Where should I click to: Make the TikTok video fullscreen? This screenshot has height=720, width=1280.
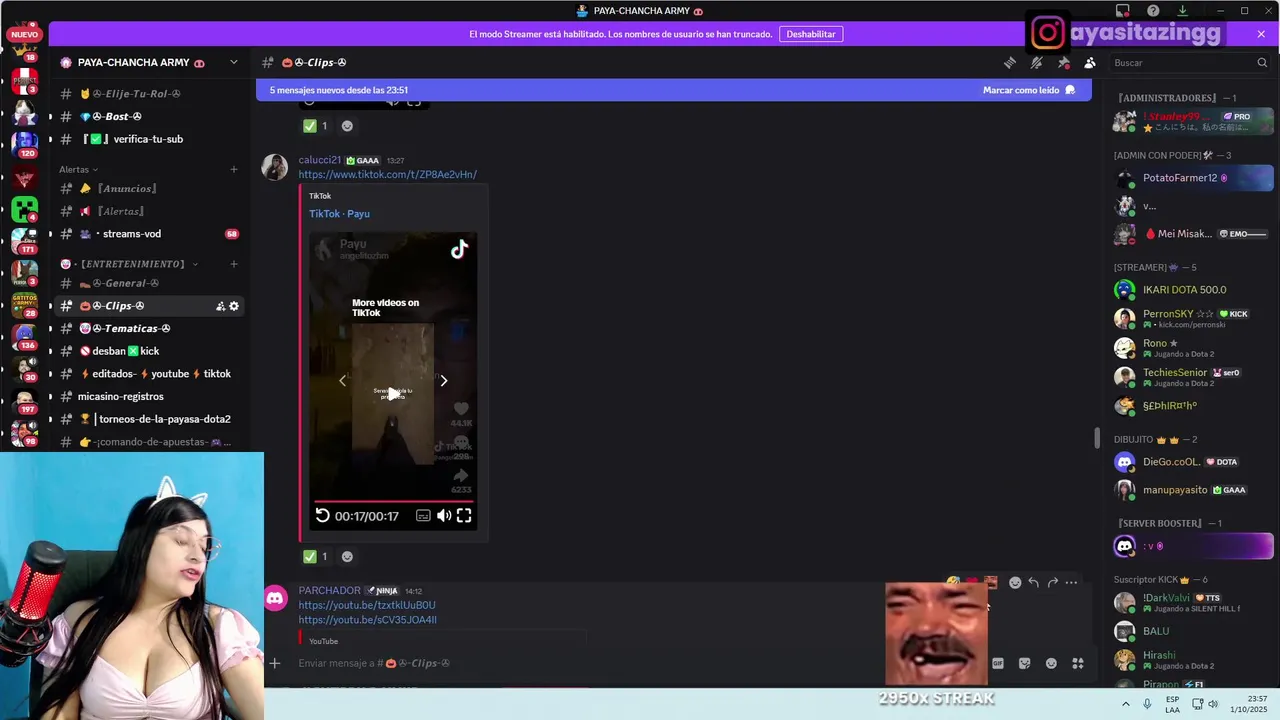tap(464, 516)
